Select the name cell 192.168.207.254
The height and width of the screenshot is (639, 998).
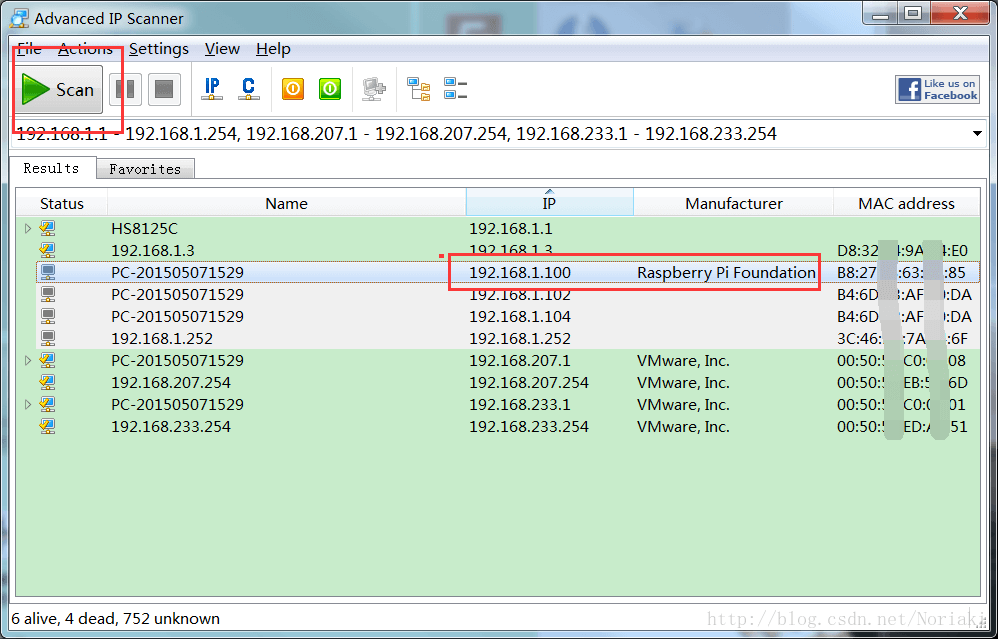(x=171, y=383)
